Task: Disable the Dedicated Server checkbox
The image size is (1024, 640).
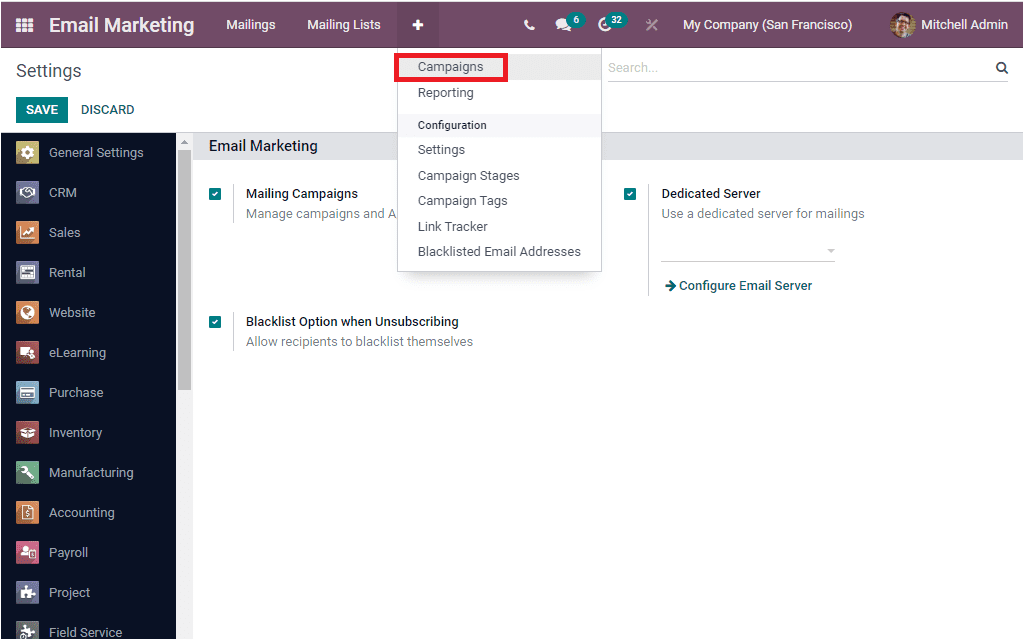Action: click(x=629, y=193)
